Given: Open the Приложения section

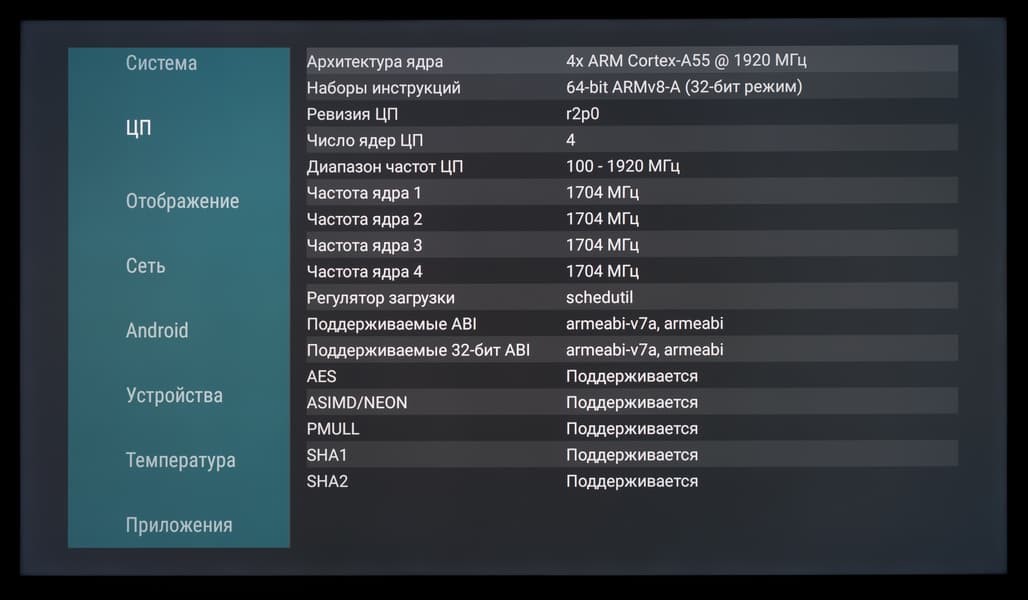Looking at the screenshot, I should (179, 525).
